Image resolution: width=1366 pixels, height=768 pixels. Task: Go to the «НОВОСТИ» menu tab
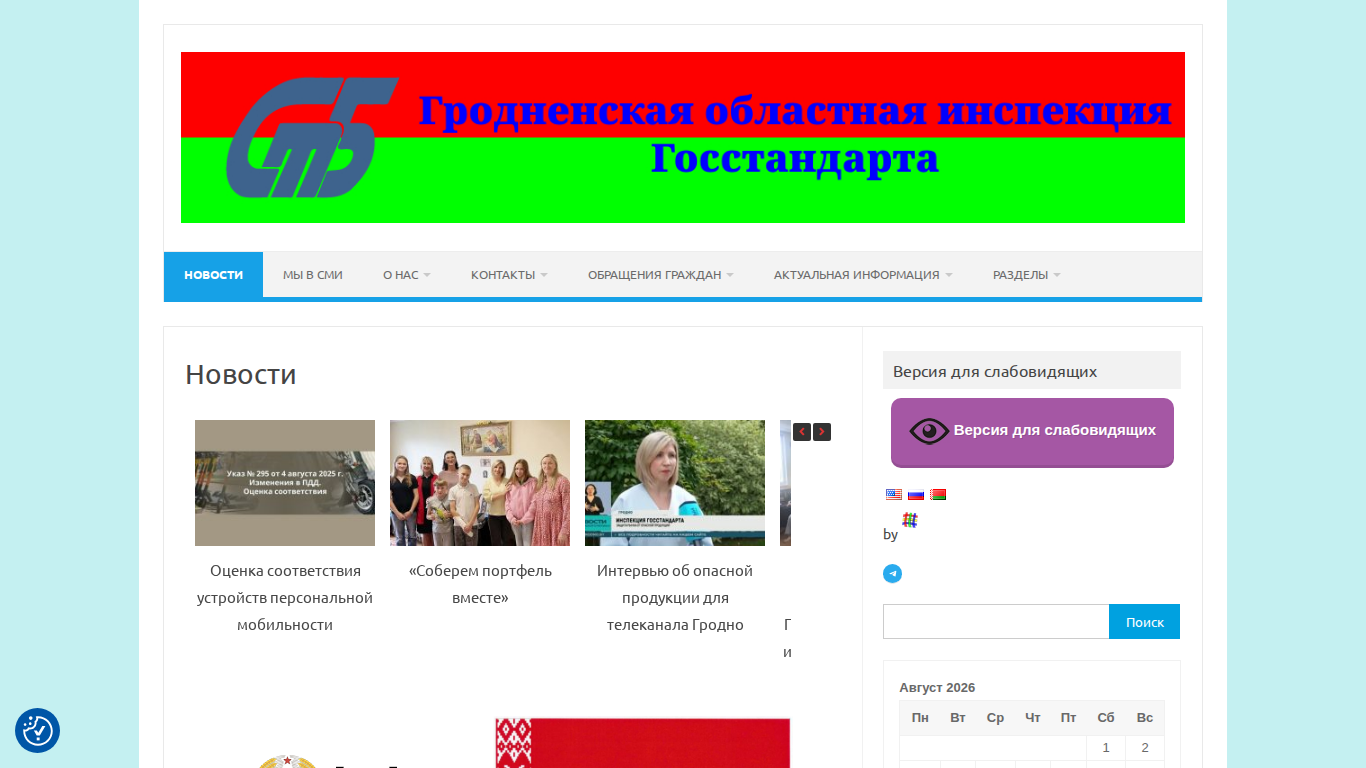213,275
